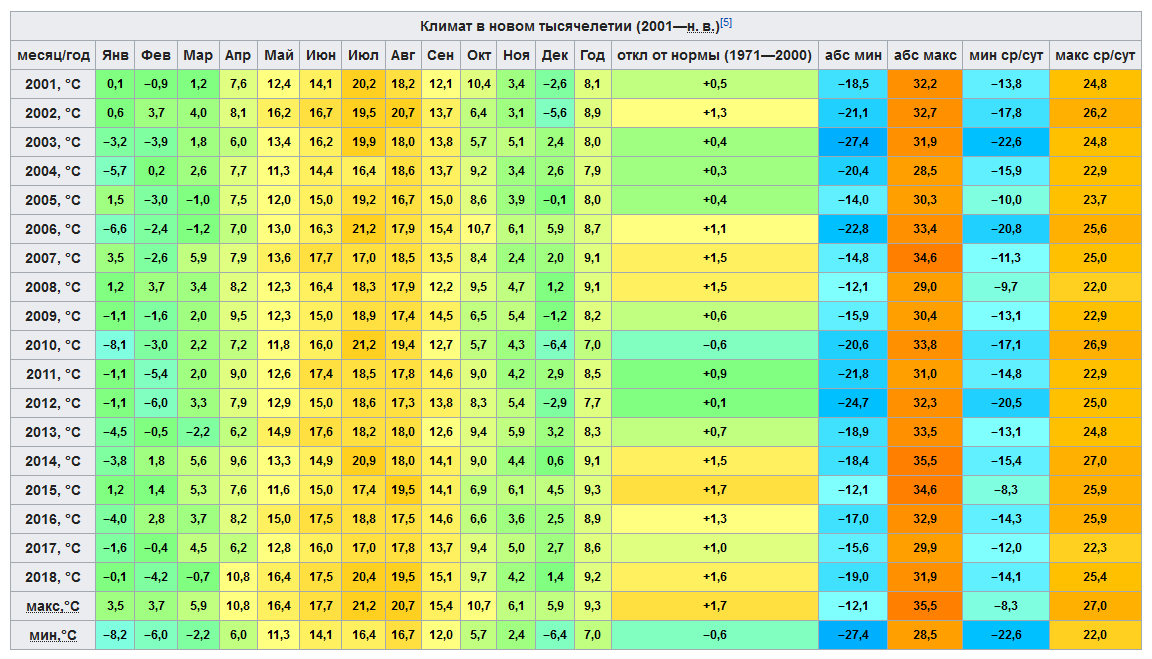Click the 'макс.°C' row header
The image size is (1152, 659).
[x=53, y=606]
